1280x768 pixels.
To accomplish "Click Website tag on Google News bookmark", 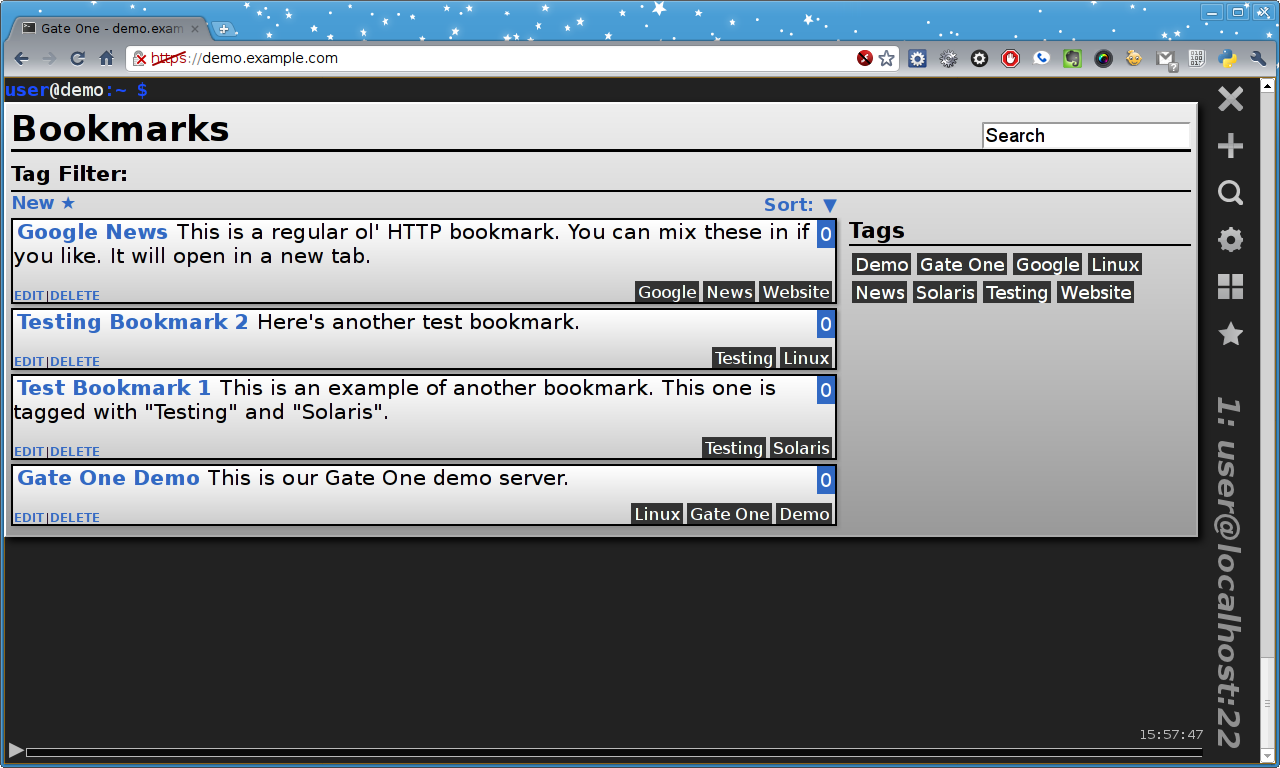I will coord(796,292).
